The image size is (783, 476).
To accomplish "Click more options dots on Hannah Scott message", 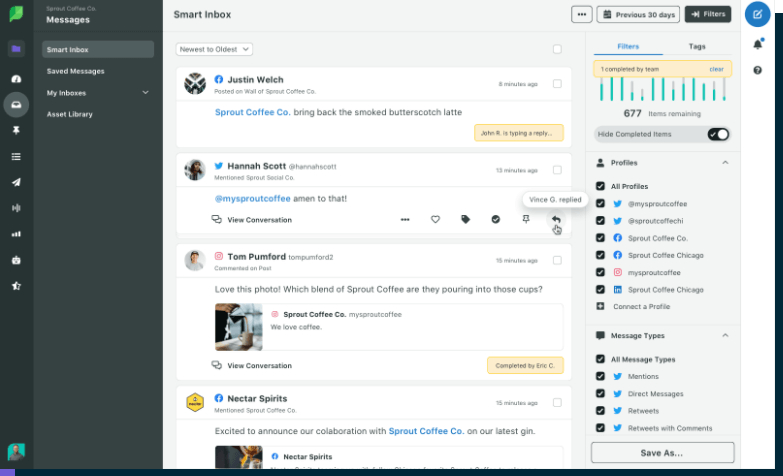I will 405,219.
